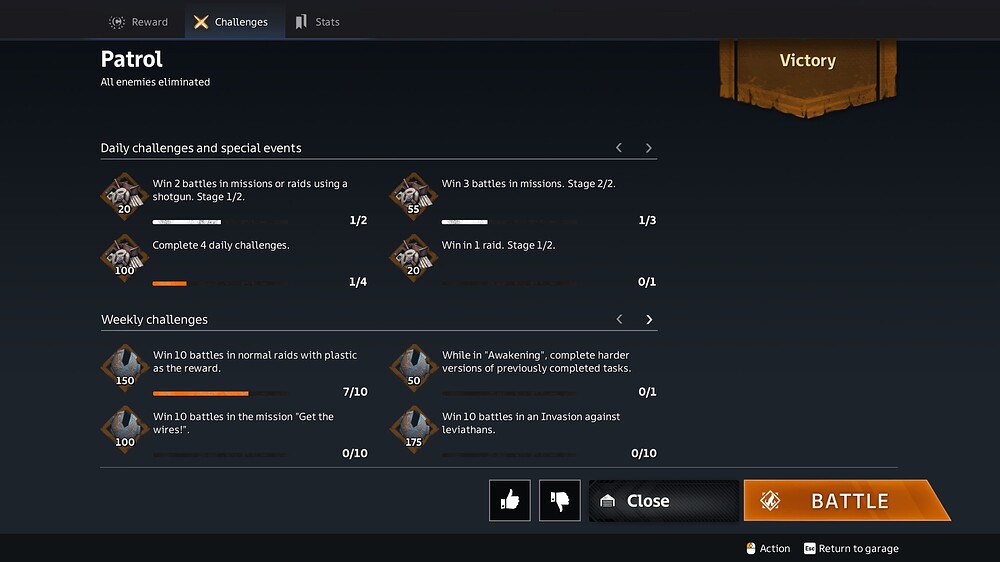Open the Stats tab

(x=317, y=22)
